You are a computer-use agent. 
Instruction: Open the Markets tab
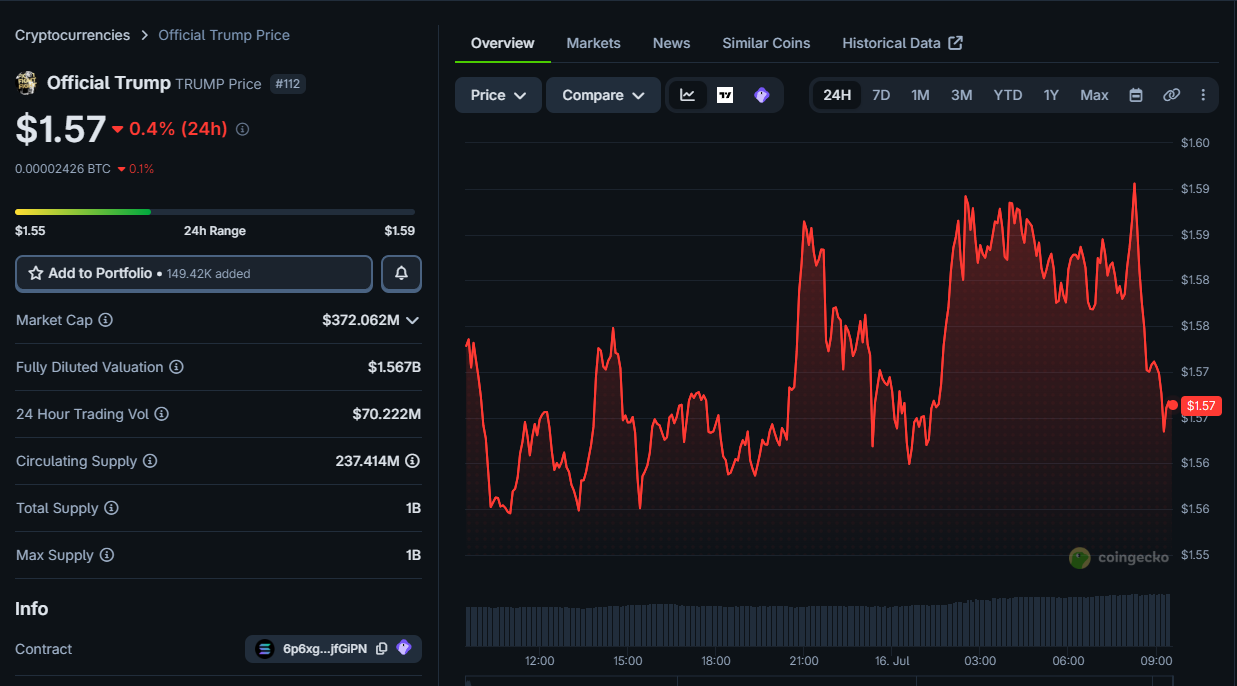click(x=593, y=43)
